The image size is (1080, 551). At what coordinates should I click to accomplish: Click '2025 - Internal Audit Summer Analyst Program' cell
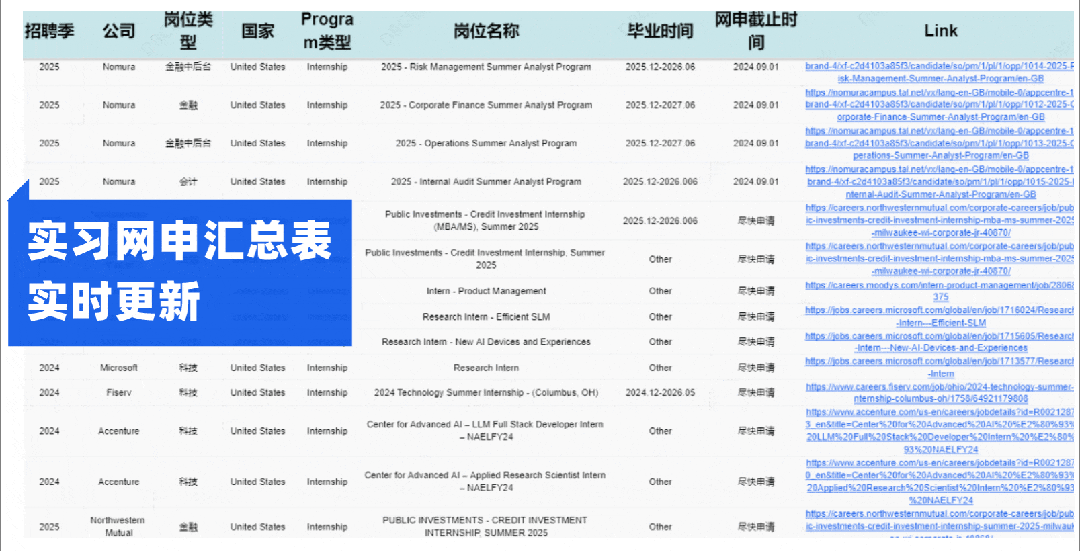click(486, 182)
